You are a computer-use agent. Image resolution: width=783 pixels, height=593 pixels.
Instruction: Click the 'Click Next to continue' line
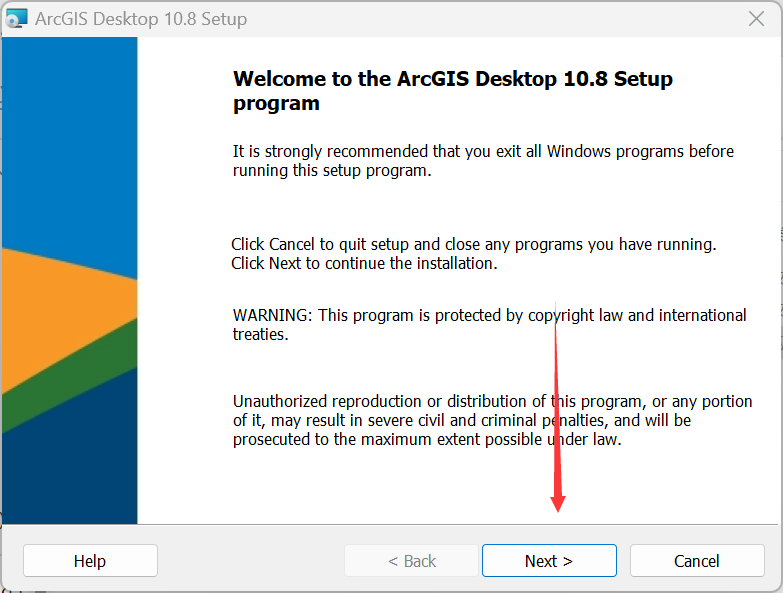pyautogui.click(x=364, y=264)
